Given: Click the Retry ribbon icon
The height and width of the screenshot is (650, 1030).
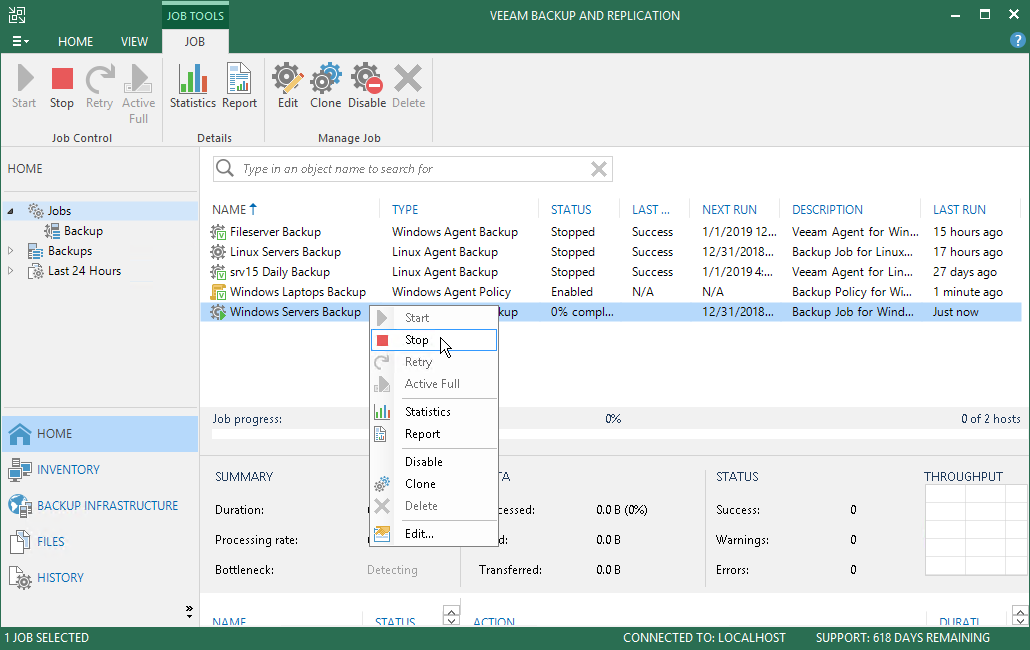Looking at the screenshot, I should (99, 87).
